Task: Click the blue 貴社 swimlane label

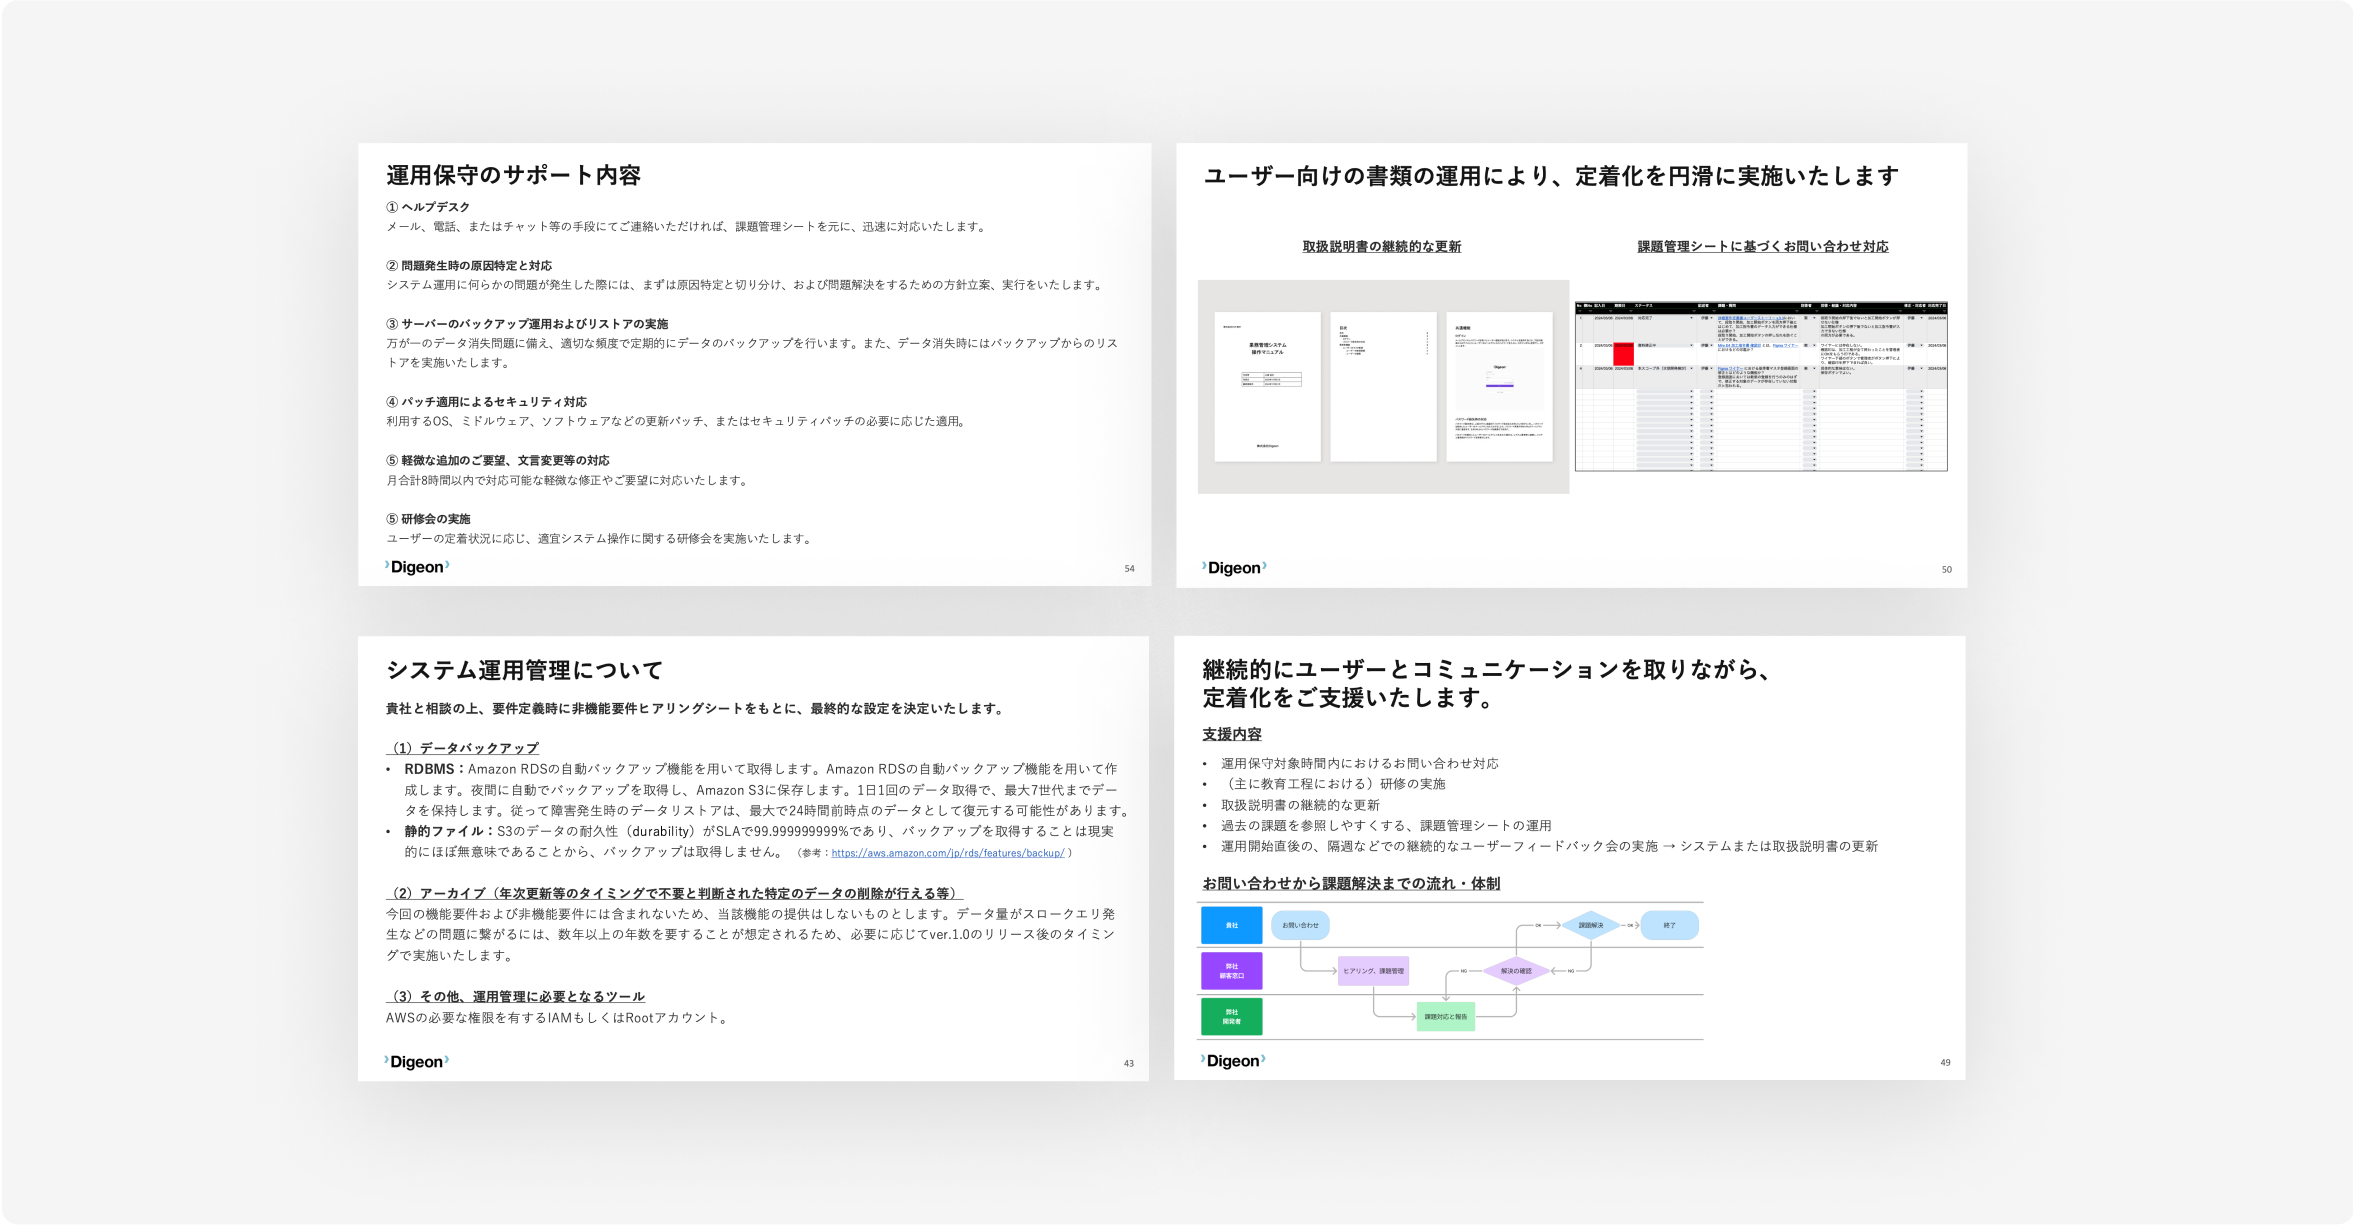Action: (x=1231, y=925)
